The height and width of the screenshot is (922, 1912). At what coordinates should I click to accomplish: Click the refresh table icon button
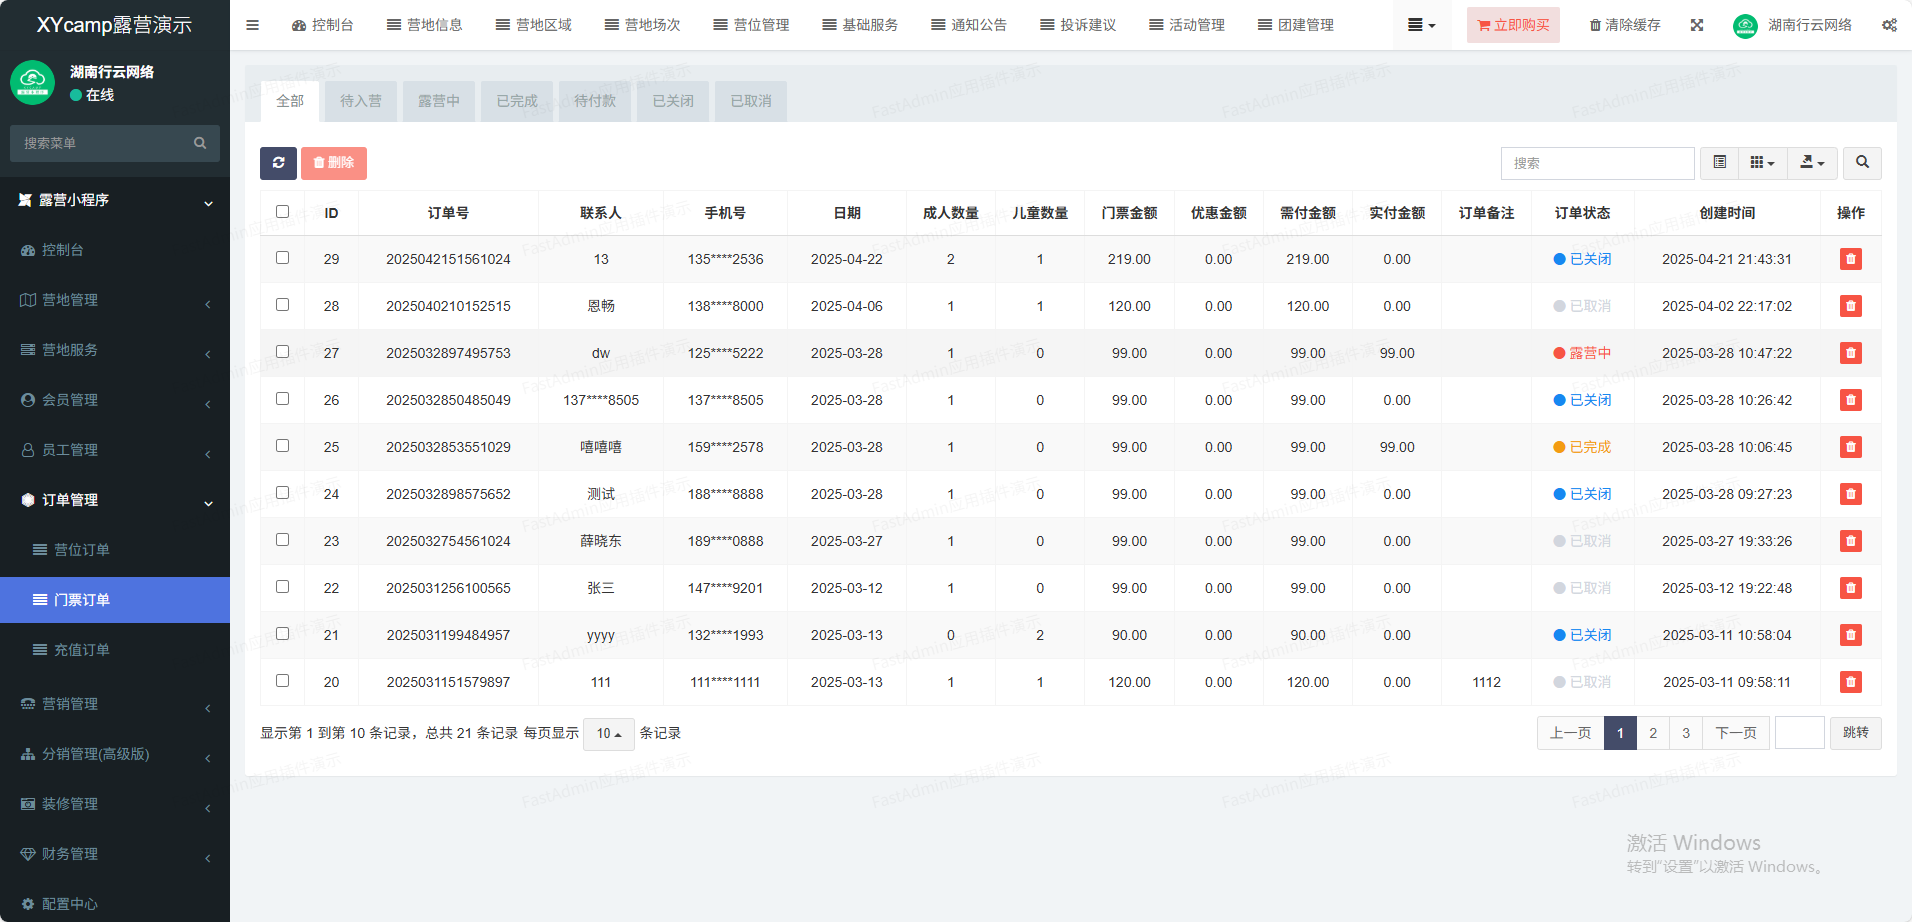(278, 163)
